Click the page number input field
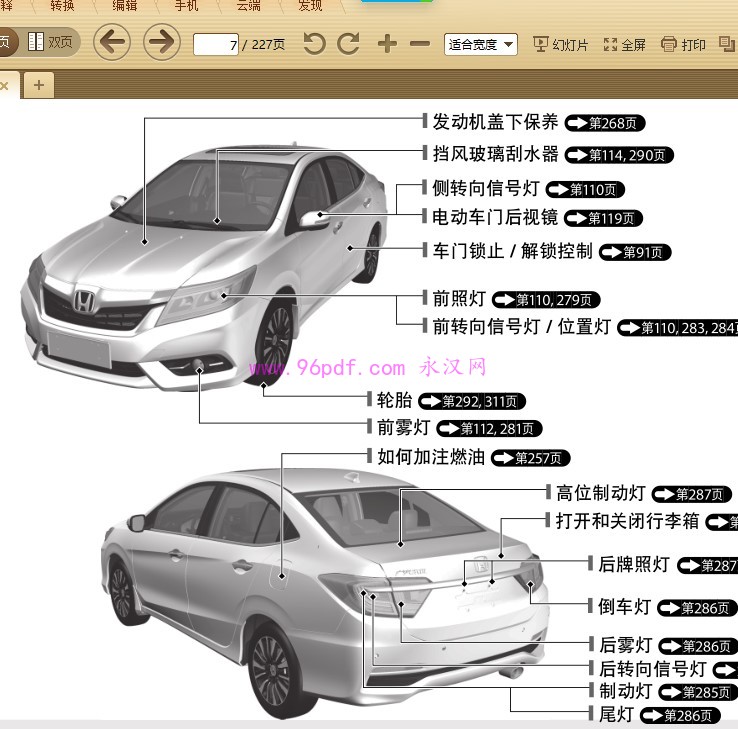The height and width of the screenshot is (729, 738). pyautogui.click(x=216, y=45)
